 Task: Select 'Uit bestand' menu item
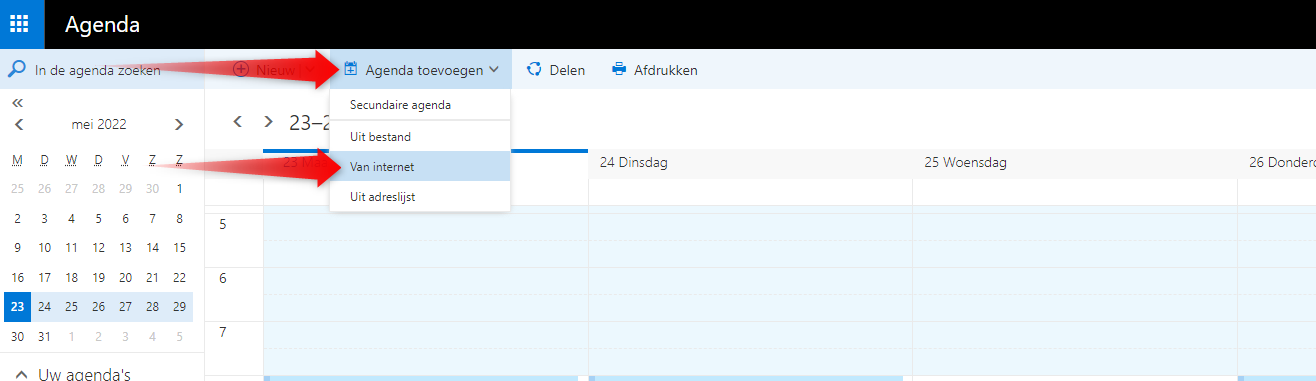point(420,136)
